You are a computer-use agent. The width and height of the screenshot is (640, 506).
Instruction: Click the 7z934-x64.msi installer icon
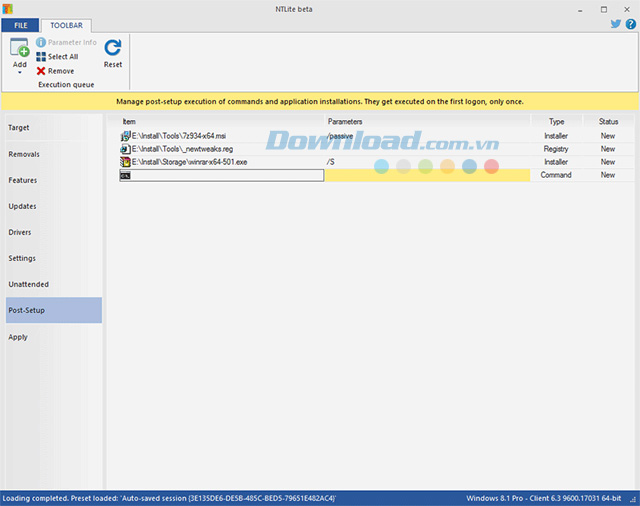[x=126, y=135]
